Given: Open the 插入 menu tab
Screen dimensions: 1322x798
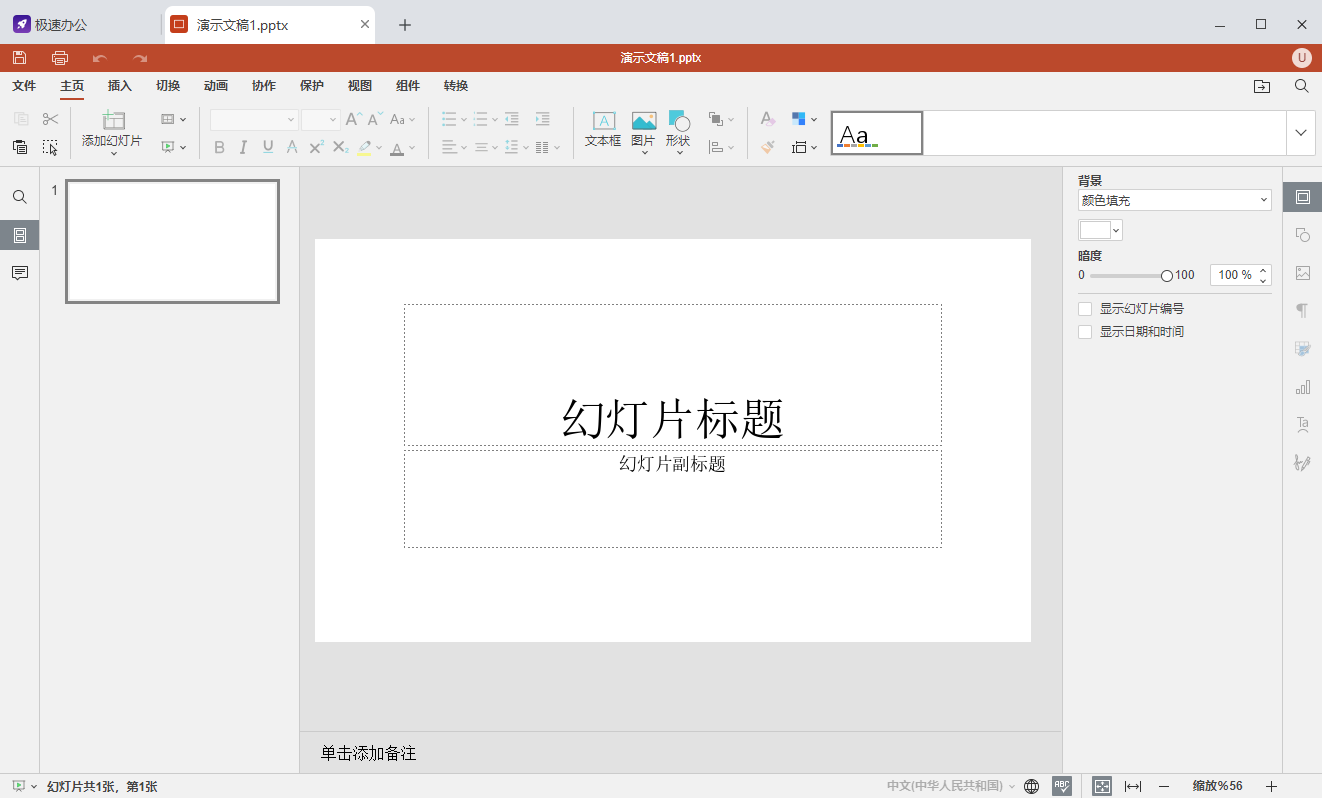Looking at the screenshot, I should [120, 86].
